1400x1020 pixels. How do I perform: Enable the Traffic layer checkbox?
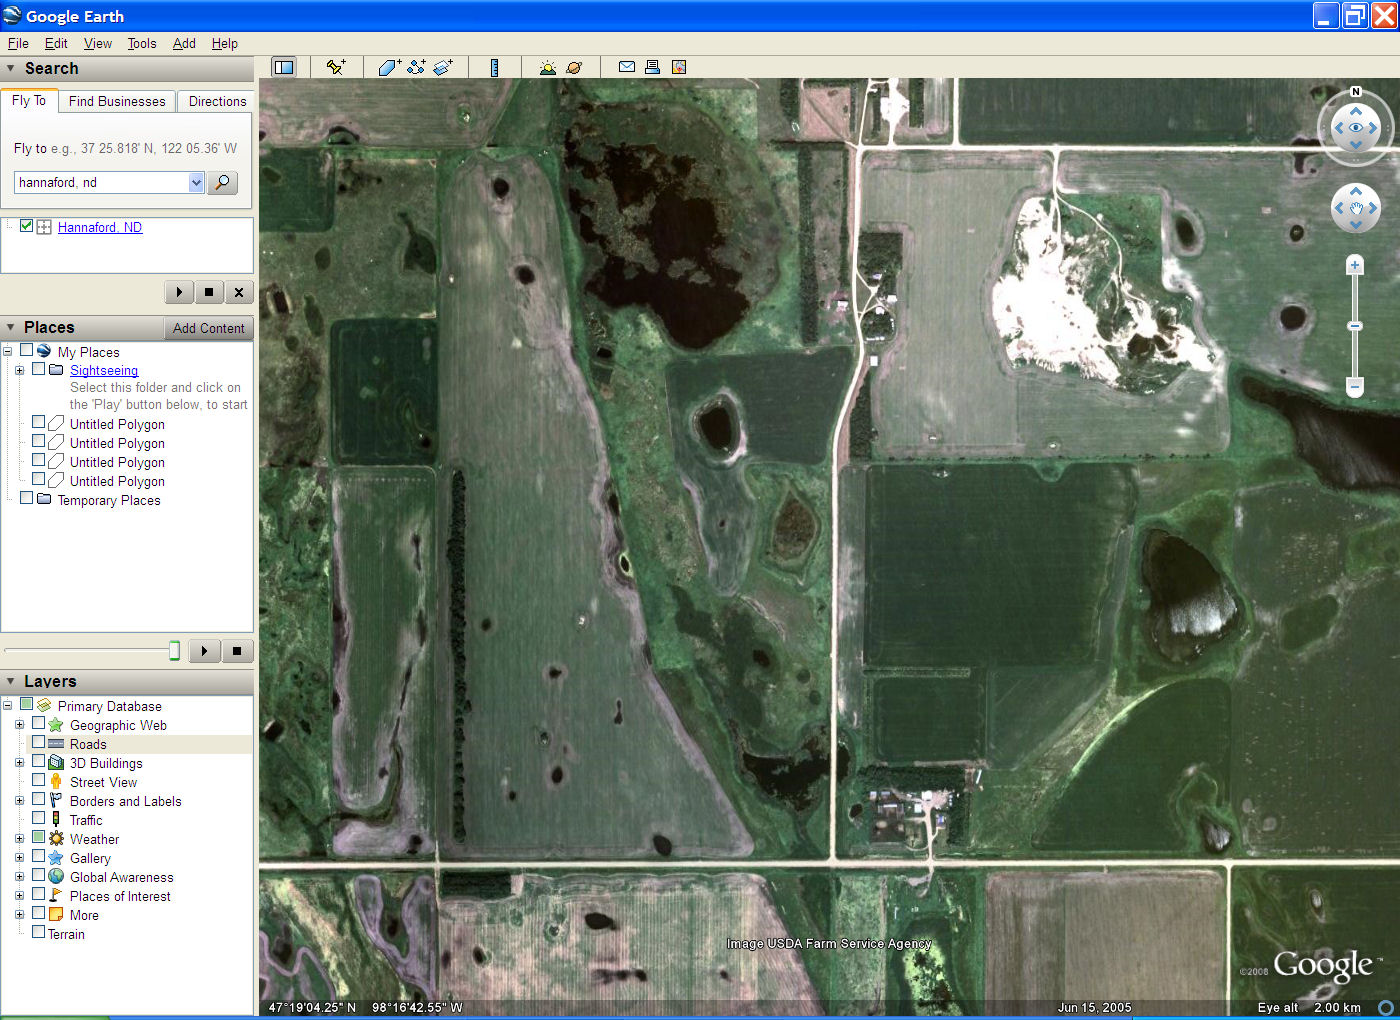(38, 818)
